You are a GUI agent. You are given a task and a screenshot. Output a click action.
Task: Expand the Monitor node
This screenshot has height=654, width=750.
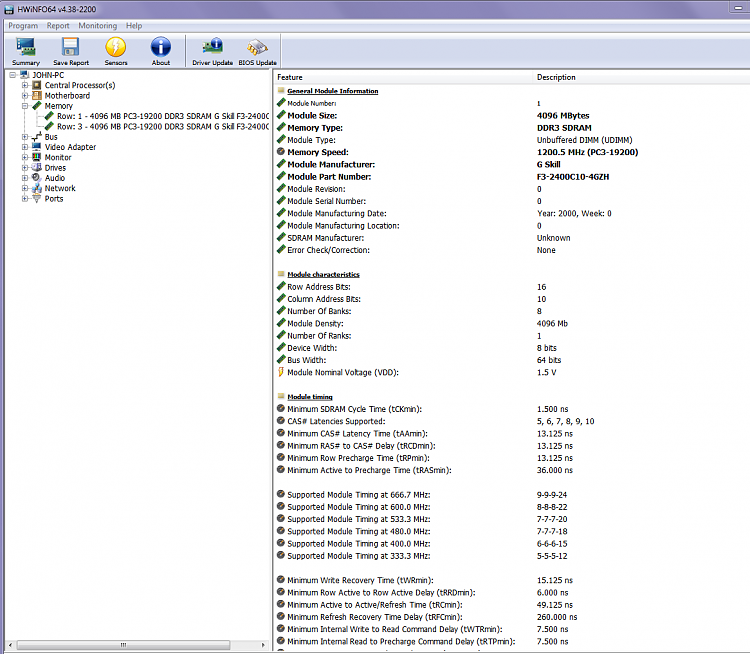pos(25,157)
